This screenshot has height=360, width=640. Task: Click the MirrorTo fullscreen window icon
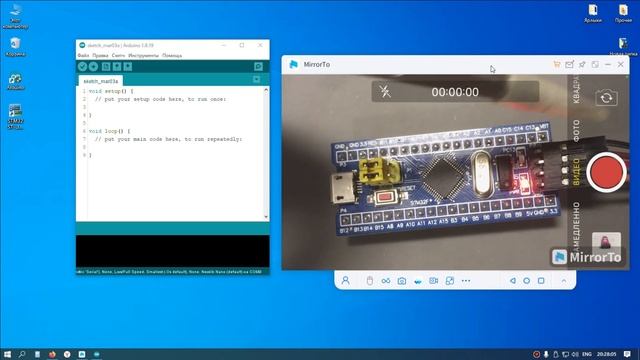pyautogui.click(x=595, y=64)
